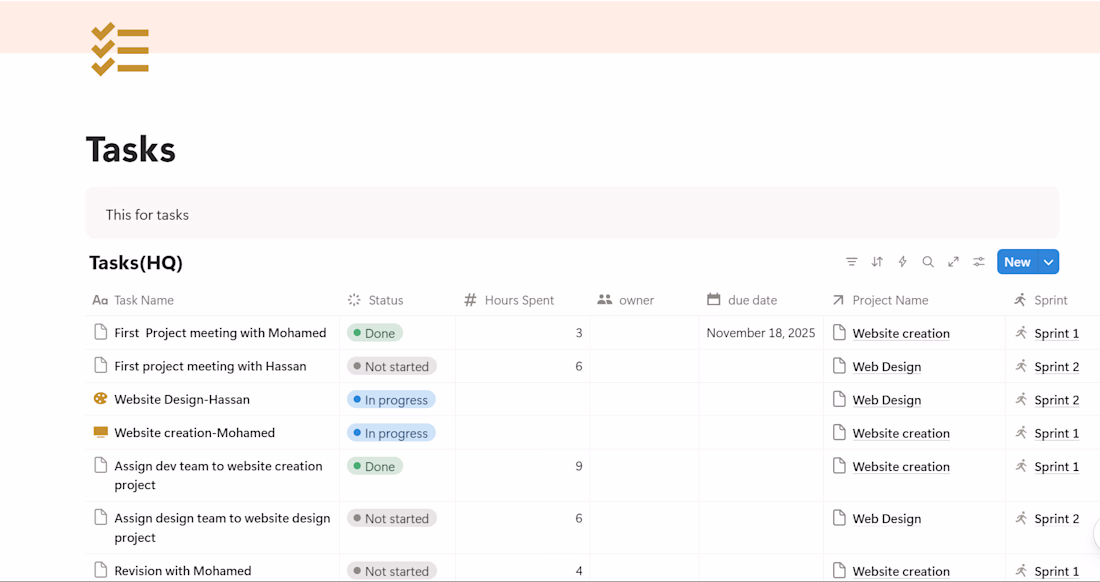Open the Tasks(HQ) database title
The width and height of the screenshot is (1100, 582).
coord(136,263)
